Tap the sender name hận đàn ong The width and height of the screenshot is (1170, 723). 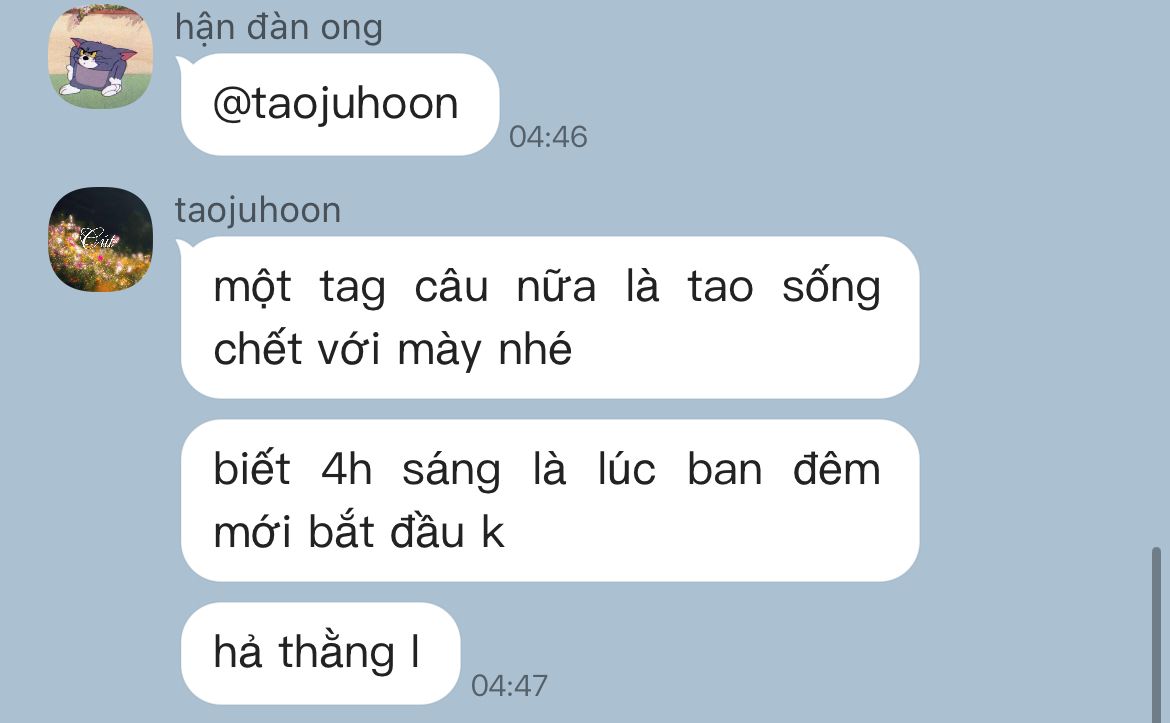click(x=279, y=28)
